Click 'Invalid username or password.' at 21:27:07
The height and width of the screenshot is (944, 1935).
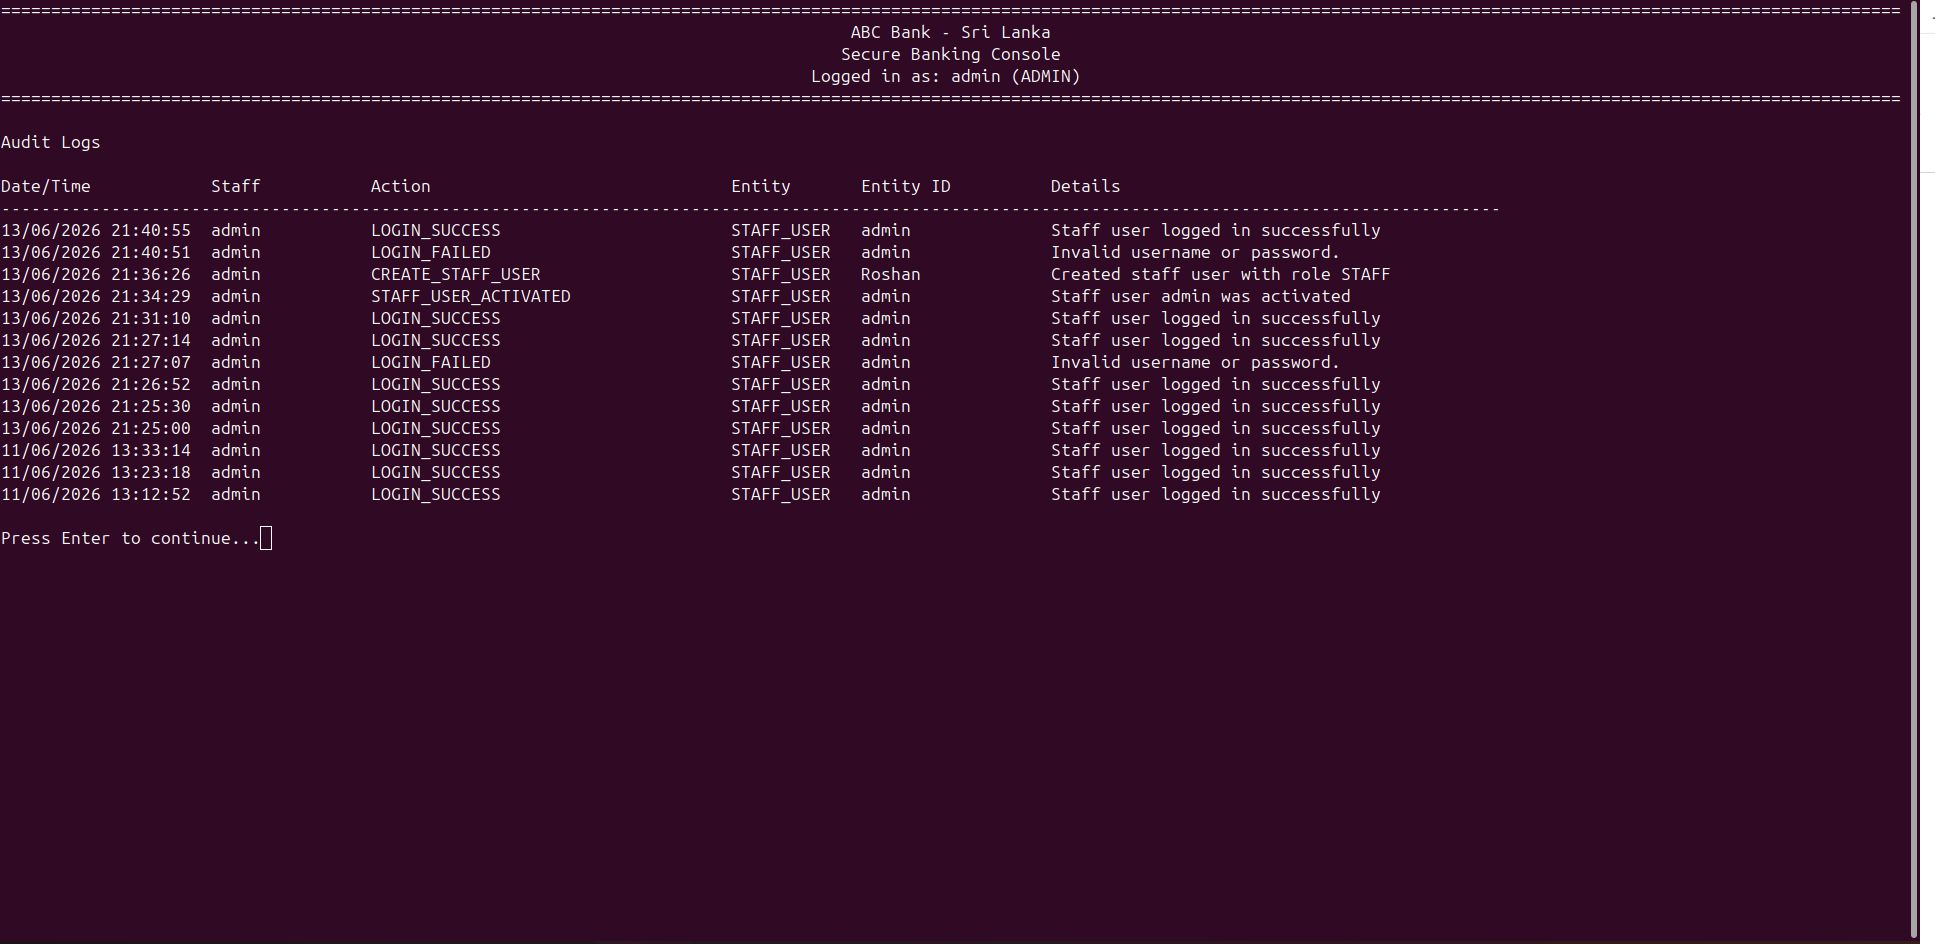coord(1196,362)
